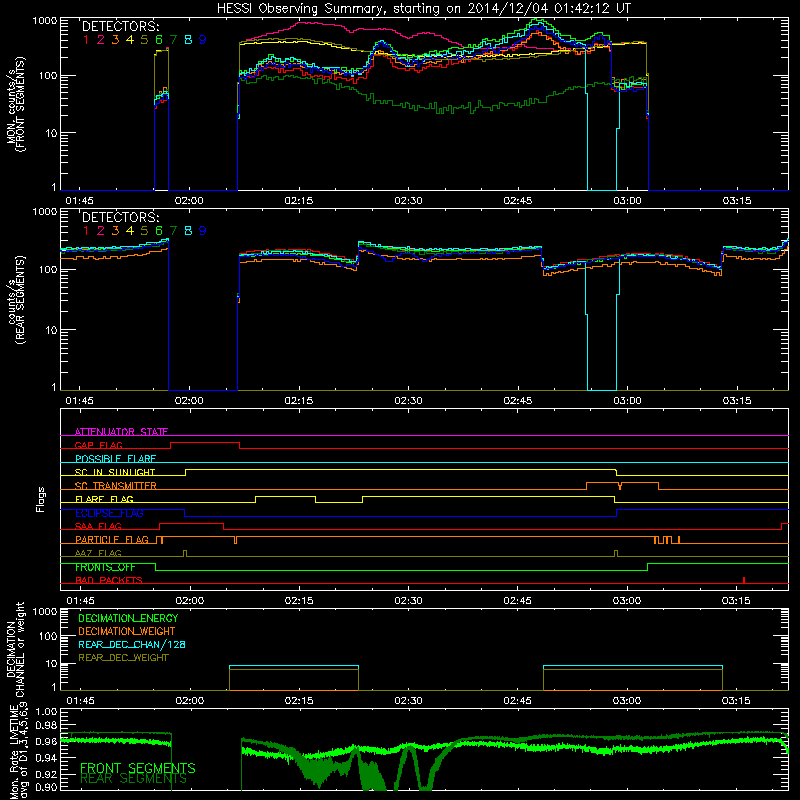Click the FRONTS_OFF flag label
The image size is (800, 800).
(105, 567)
